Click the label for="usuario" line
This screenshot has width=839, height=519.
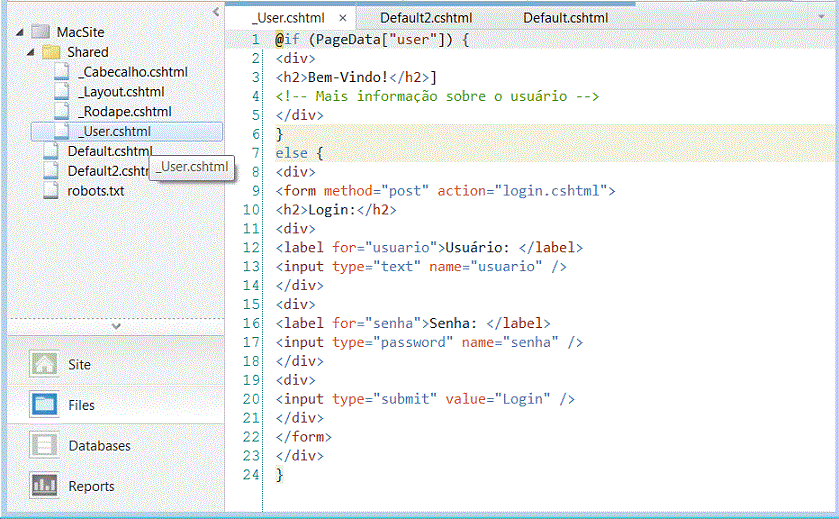click(429, 248)
